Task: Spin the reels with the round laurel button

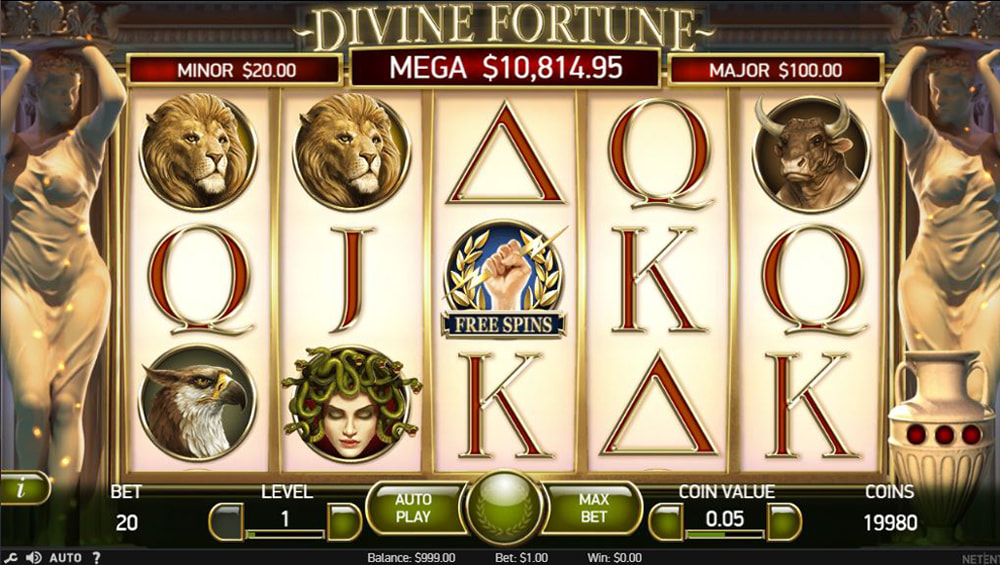Action: 504,507
